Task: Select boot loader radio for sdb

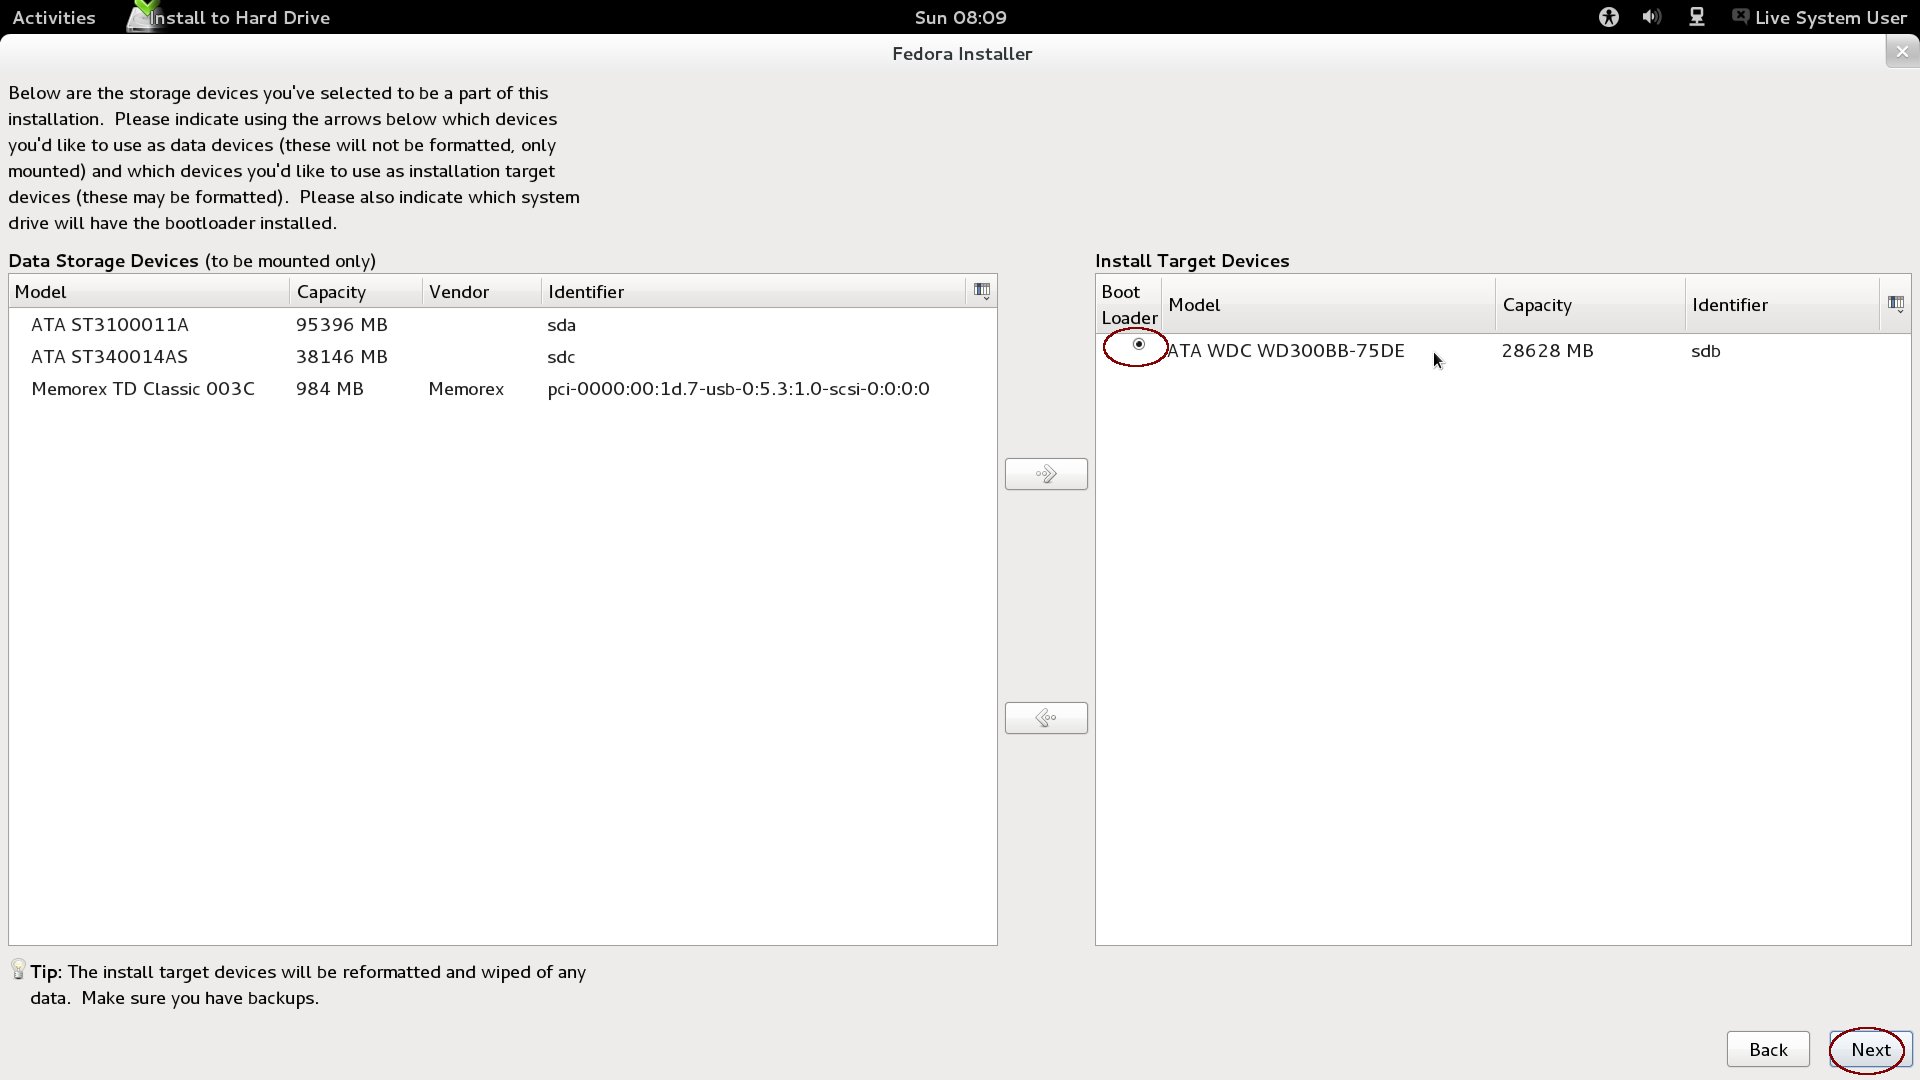Action: [1138, 344]
